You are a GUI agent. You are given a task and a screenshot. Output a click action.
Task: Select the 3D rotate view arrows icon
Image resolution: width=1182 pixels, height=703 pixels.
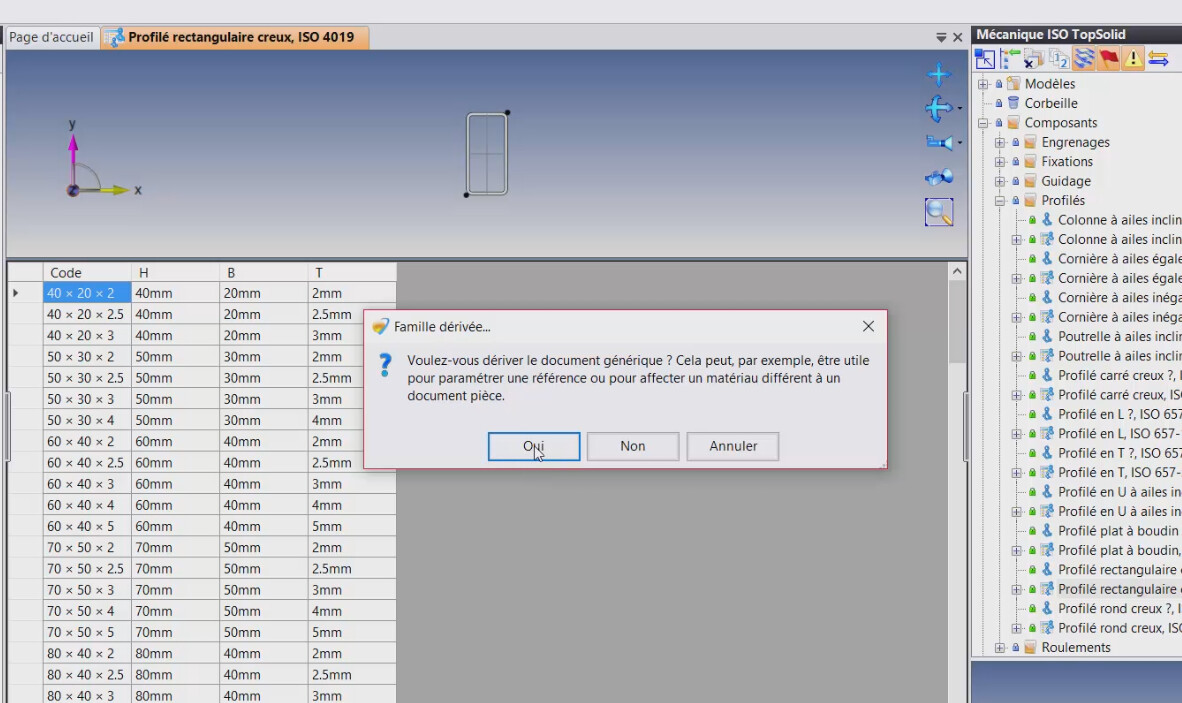(939, 109)
